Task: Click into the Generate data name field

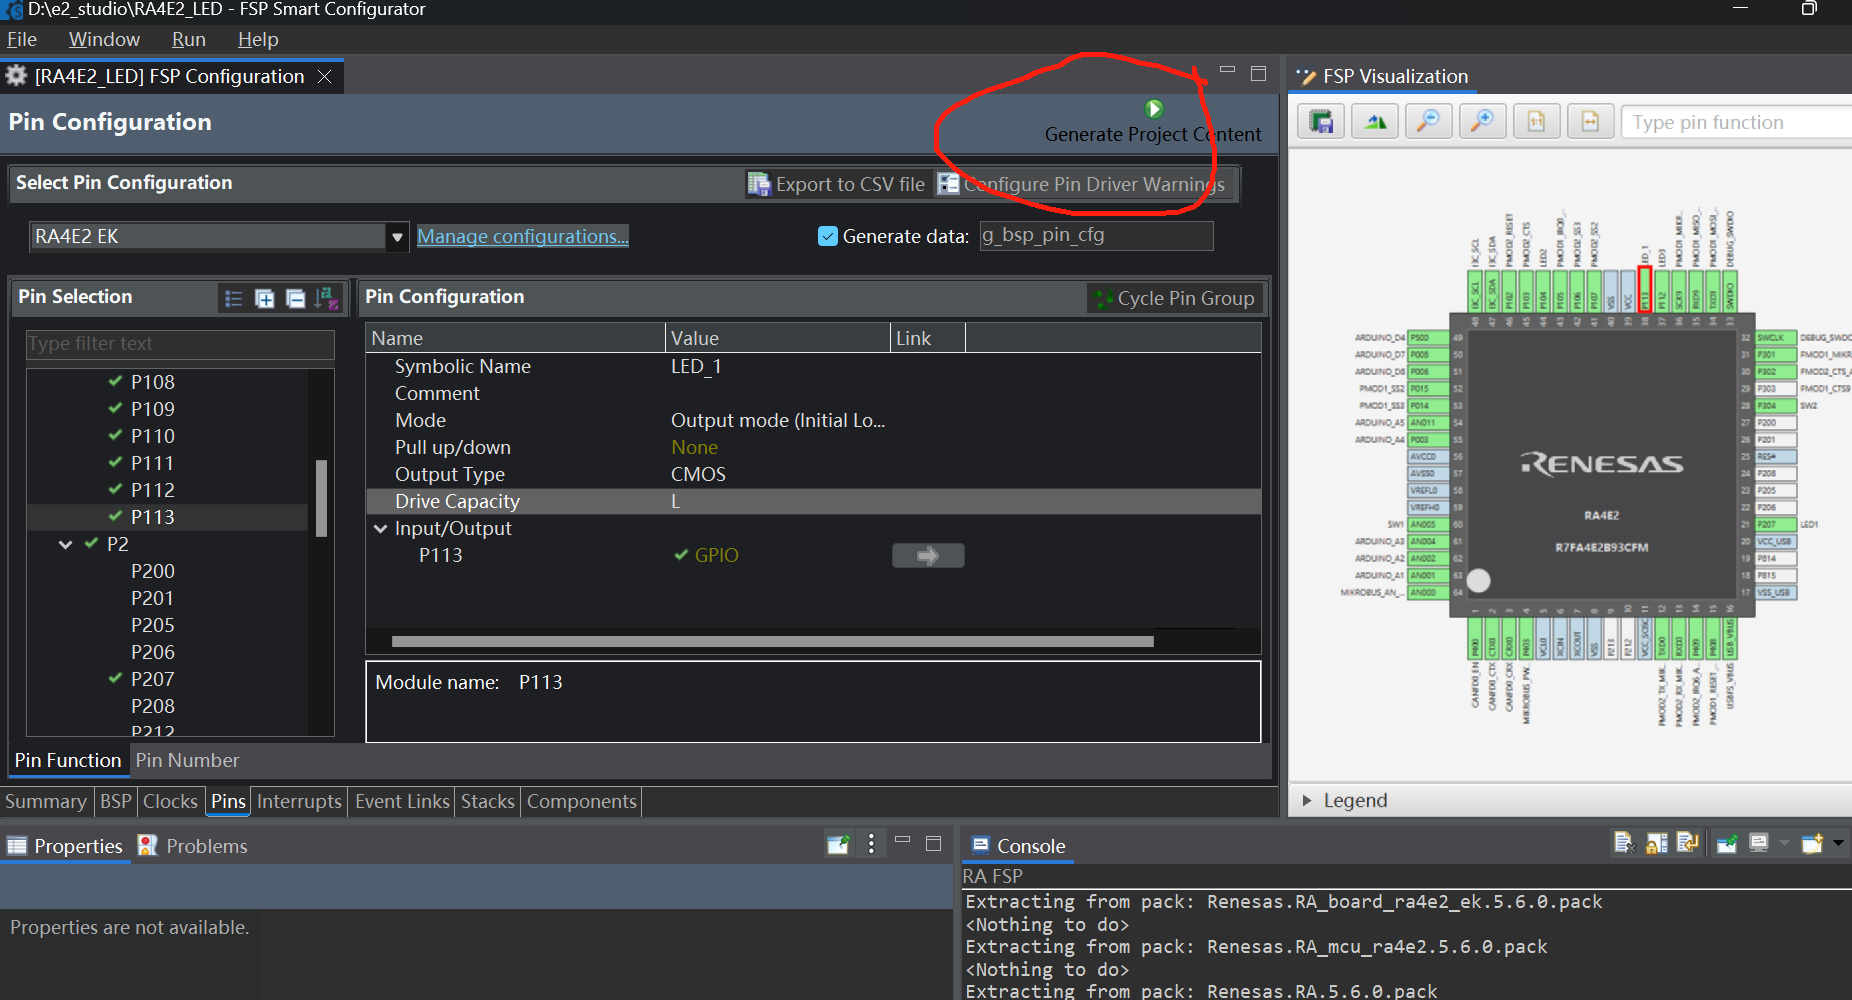Action: 1096,236
